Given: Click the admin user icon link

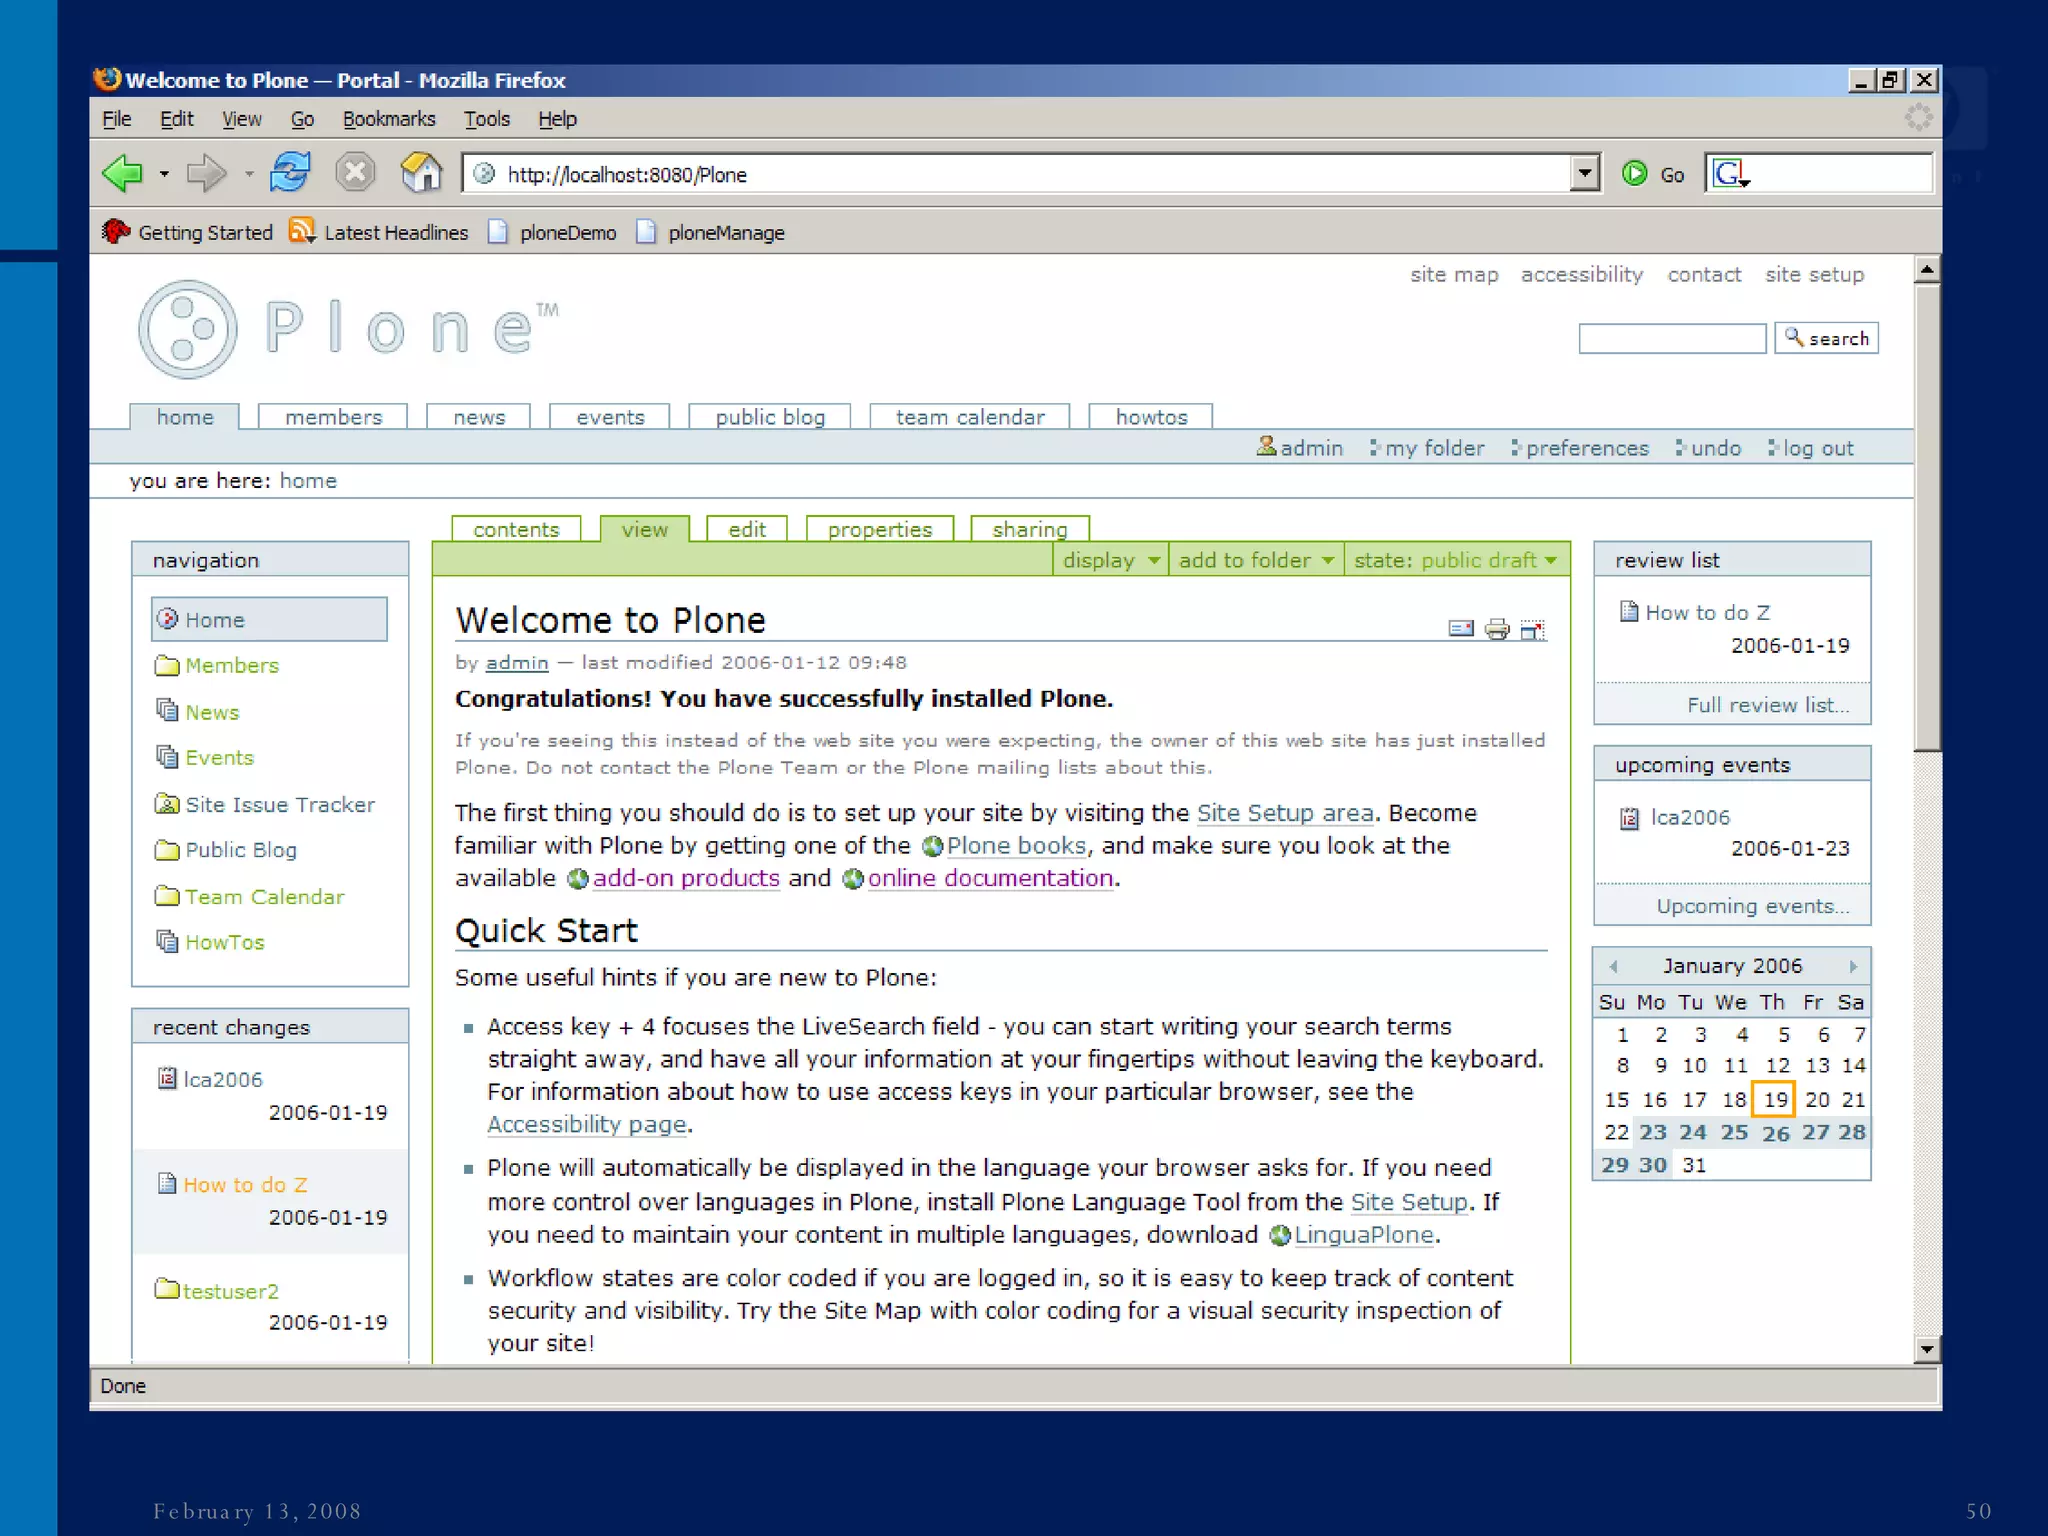Looking at the screenshot, I should 1299,448.
